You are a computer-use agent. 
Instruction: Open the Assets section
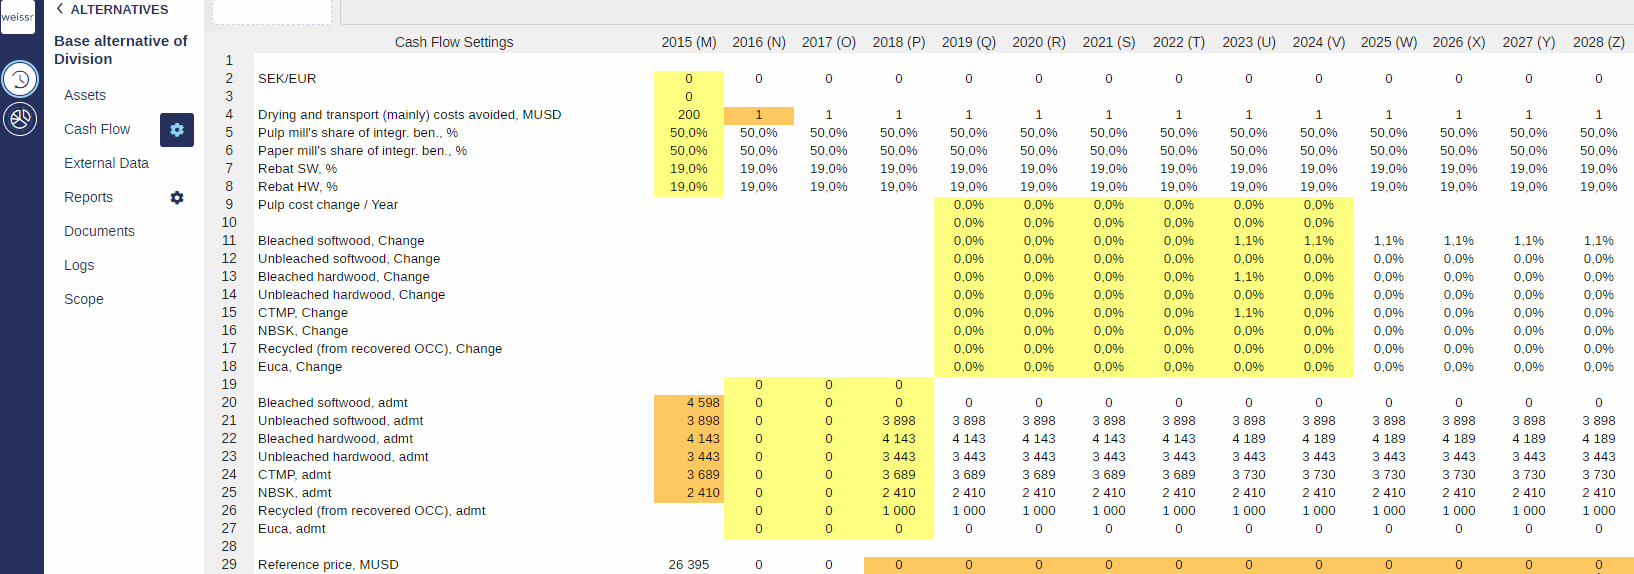point(85,95)
